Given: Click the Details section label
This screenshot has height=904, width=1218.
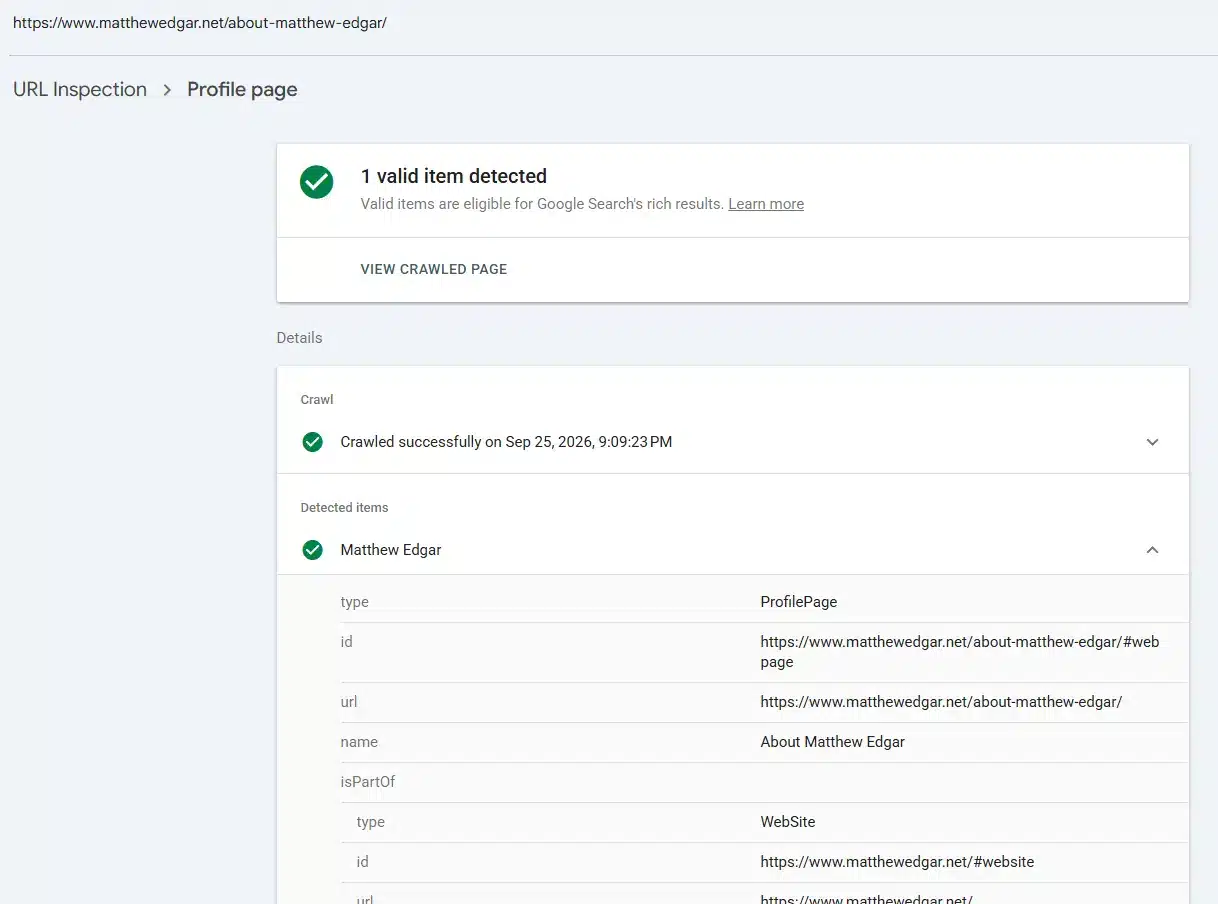Looking at the screenshot, I should (299, 338).
